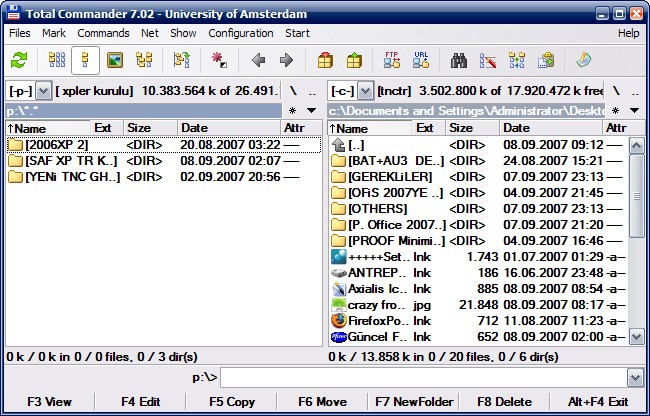
Task: Click right panel scrollbar up arrow
Action: [636, 145]
